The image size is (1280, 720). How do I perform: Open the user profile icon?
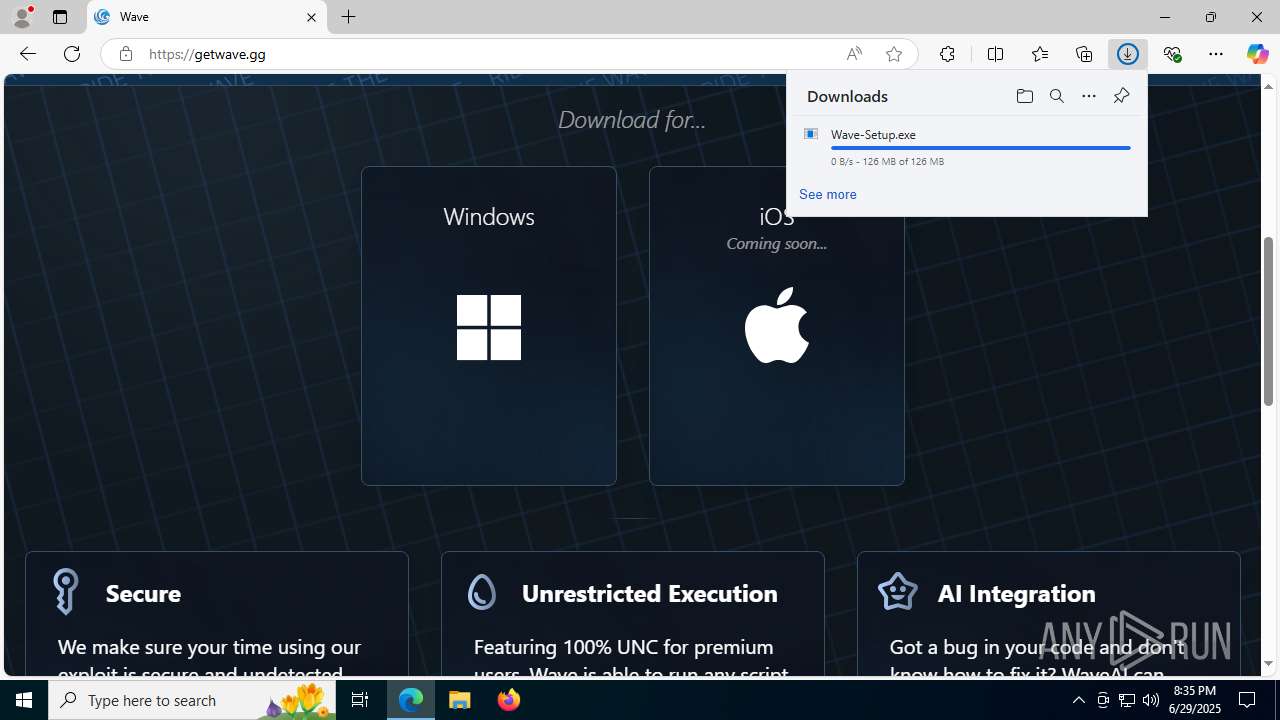point(22,17)
